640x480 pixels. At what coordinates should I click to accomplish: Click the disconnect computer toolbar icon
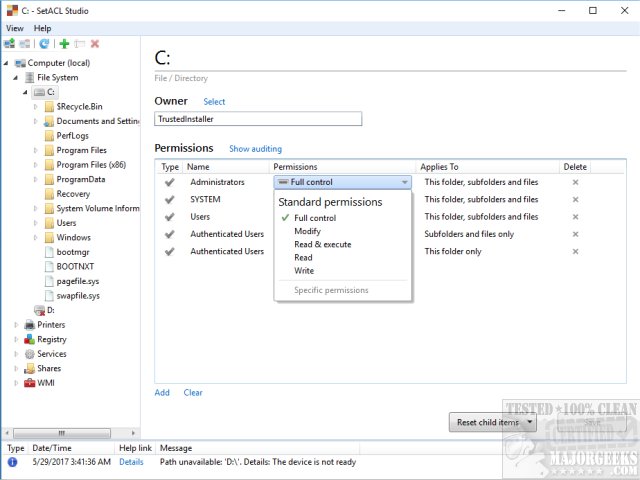[x=24, y=44]
